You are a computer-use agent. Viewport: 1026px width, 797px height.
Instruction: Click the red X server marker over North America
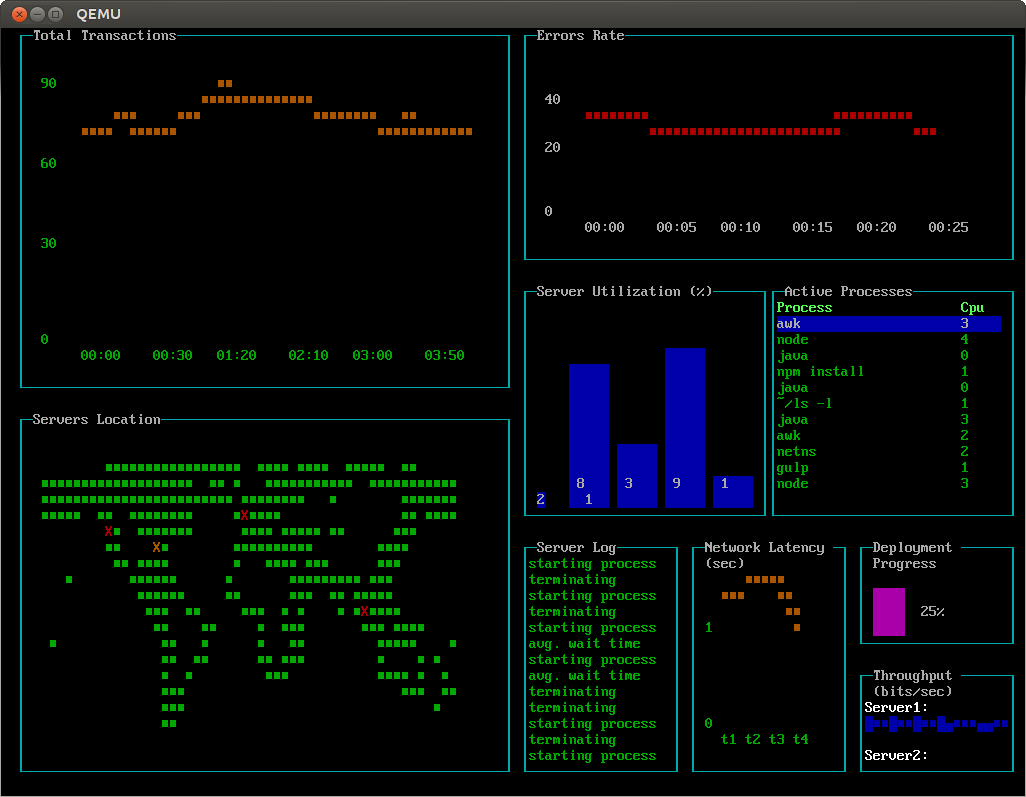tap(108, 531)
